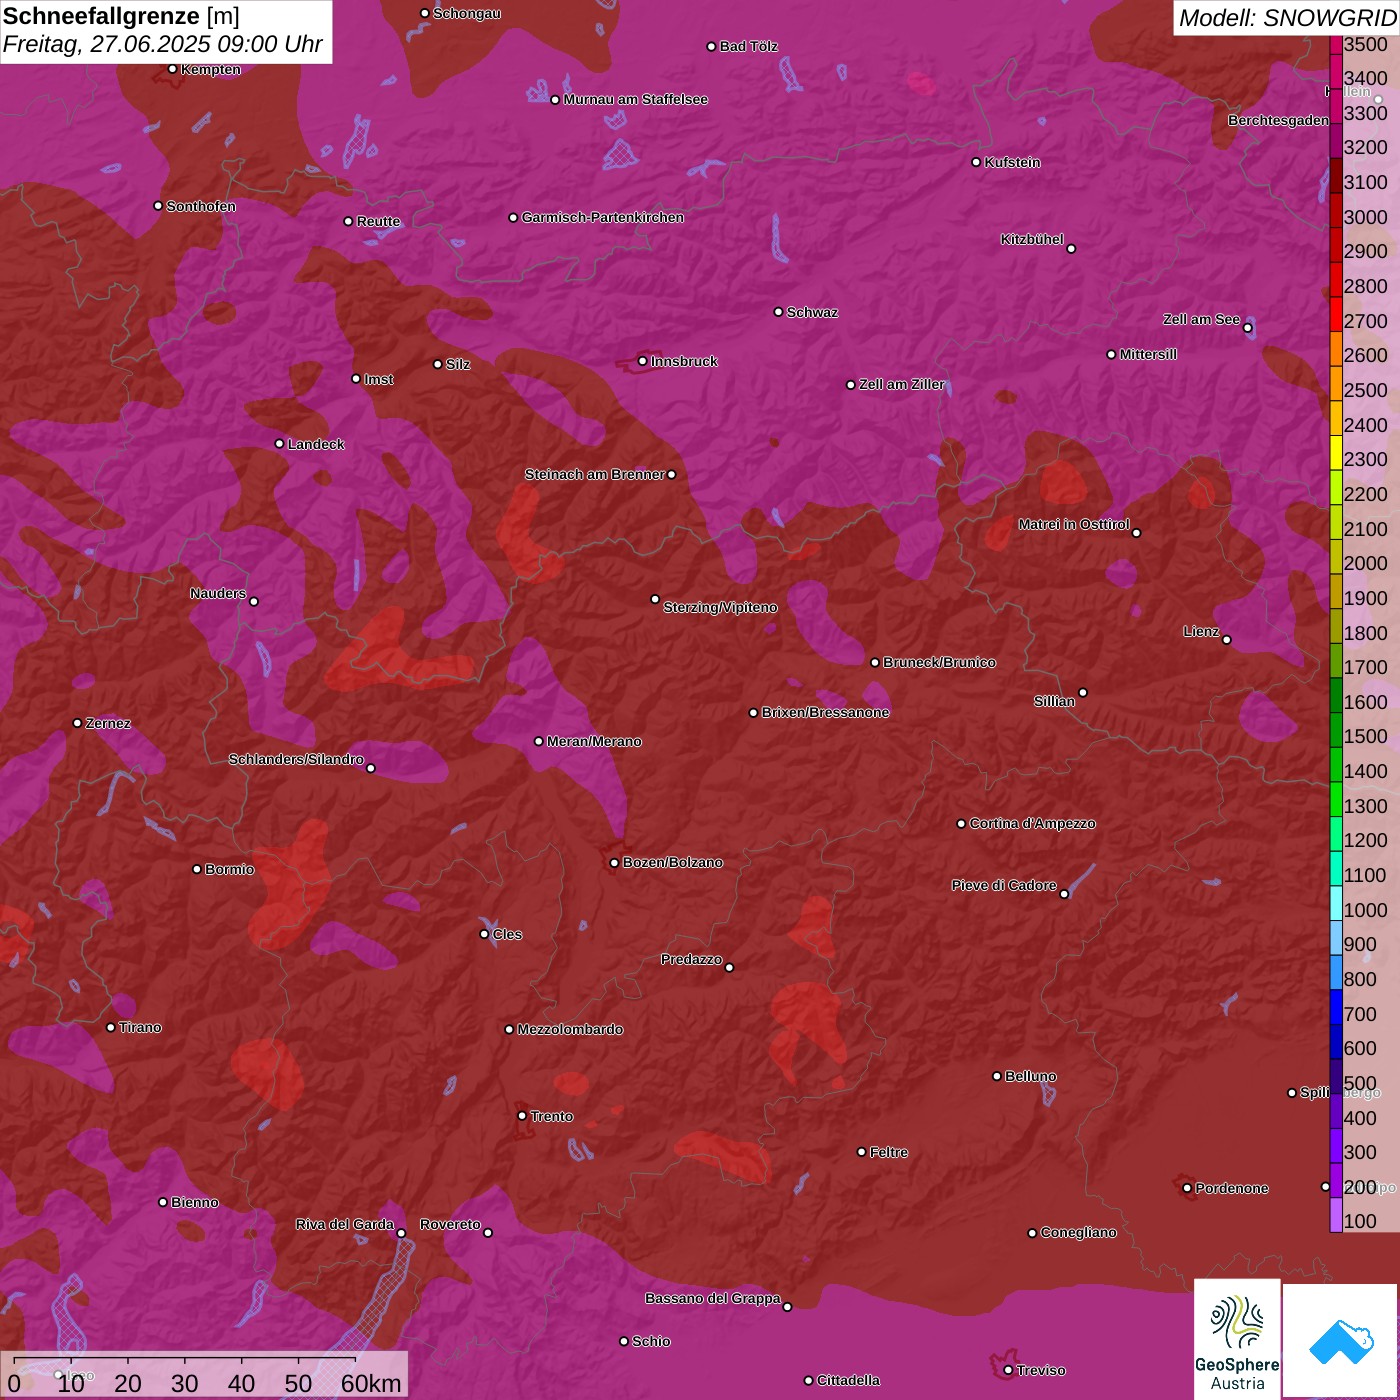Click the 2000 legend value label
This screenshot has width=1400, height=1400.
[x=1366, y=563]
